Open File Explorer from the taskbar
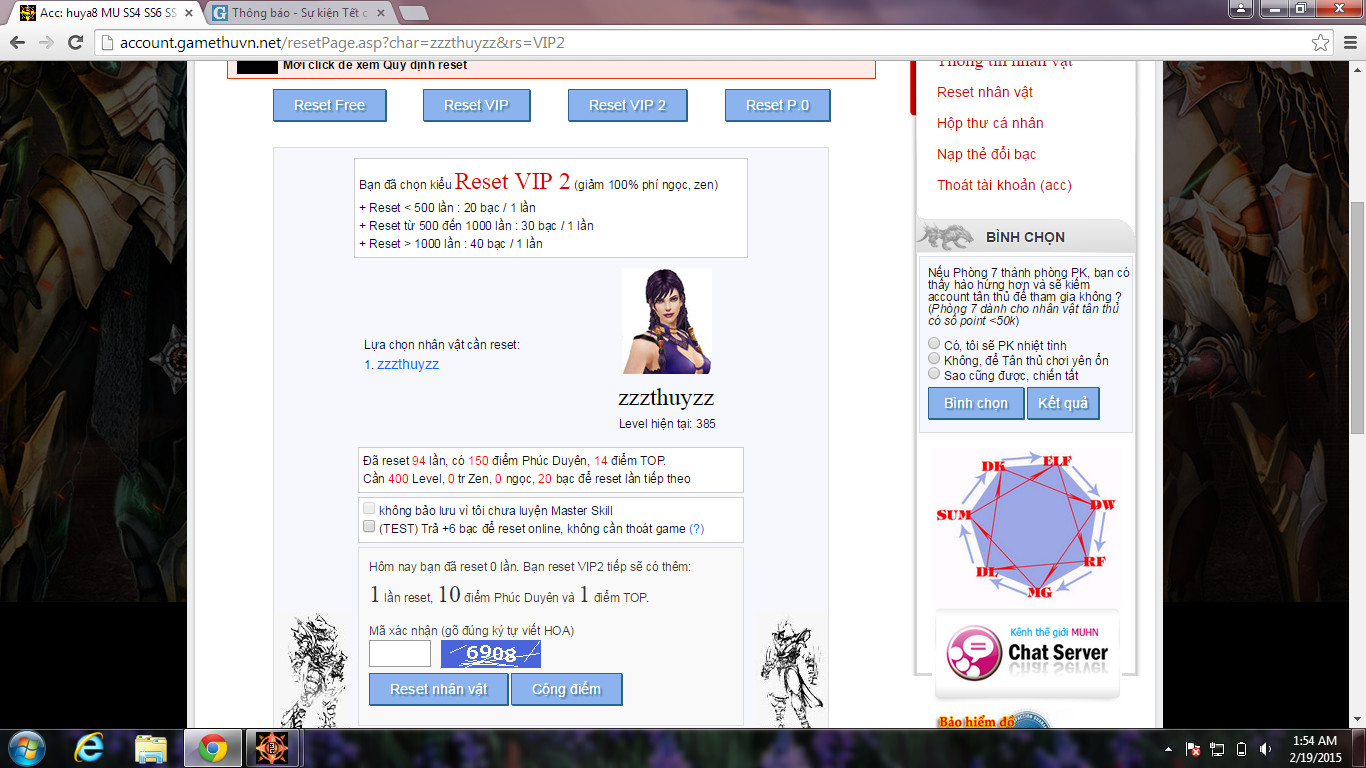The image size is (1366, 768). (x=151, y=748)
